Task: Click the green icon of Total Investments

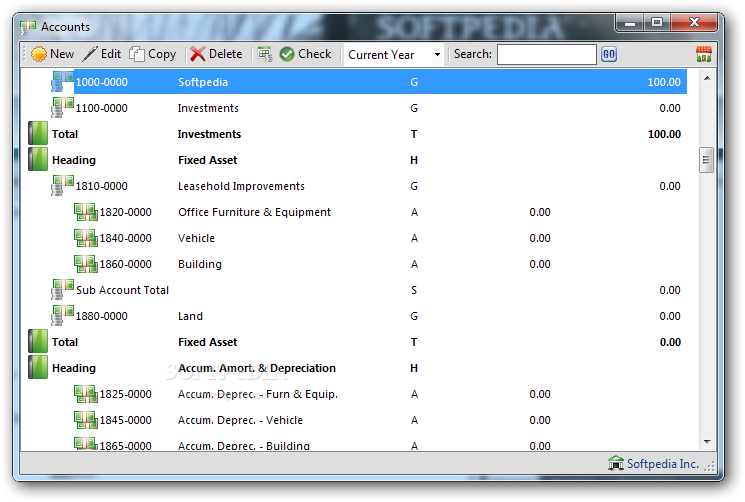Action: tap(38, 133)
